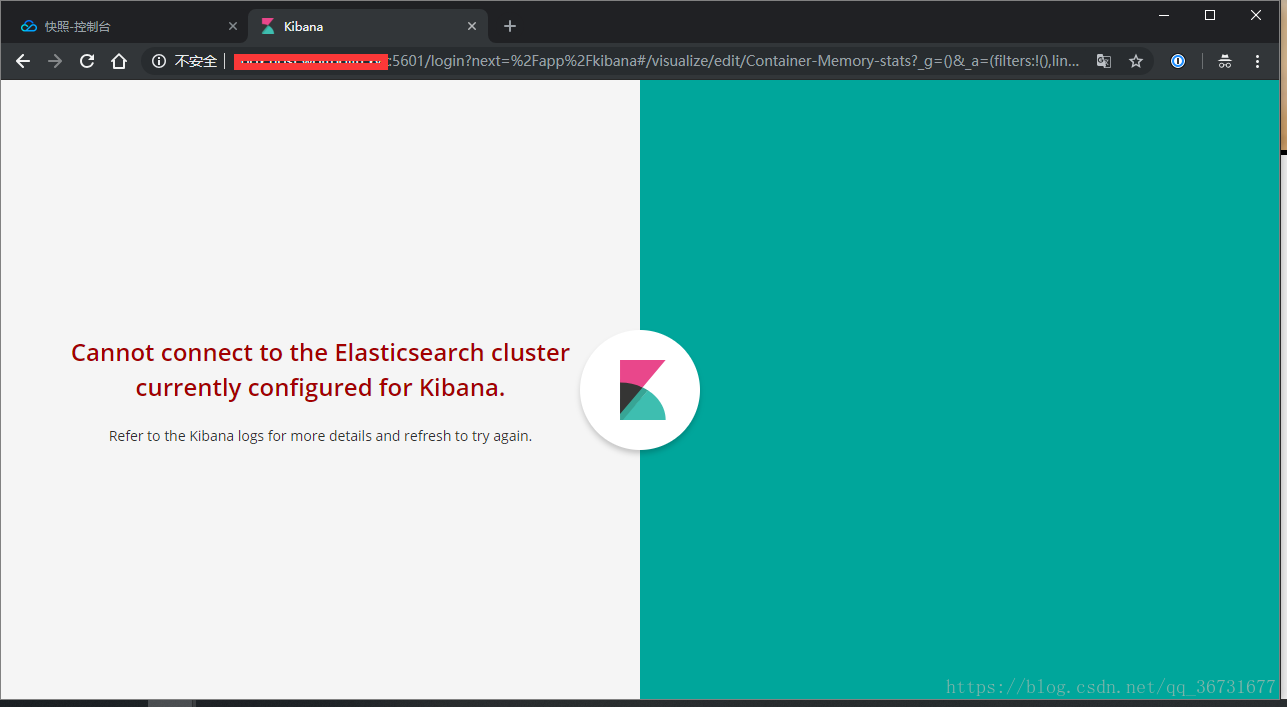Viewport: 1287px width, 707px height.
Task: Minimize the browser window
Action: point(1164,14)
